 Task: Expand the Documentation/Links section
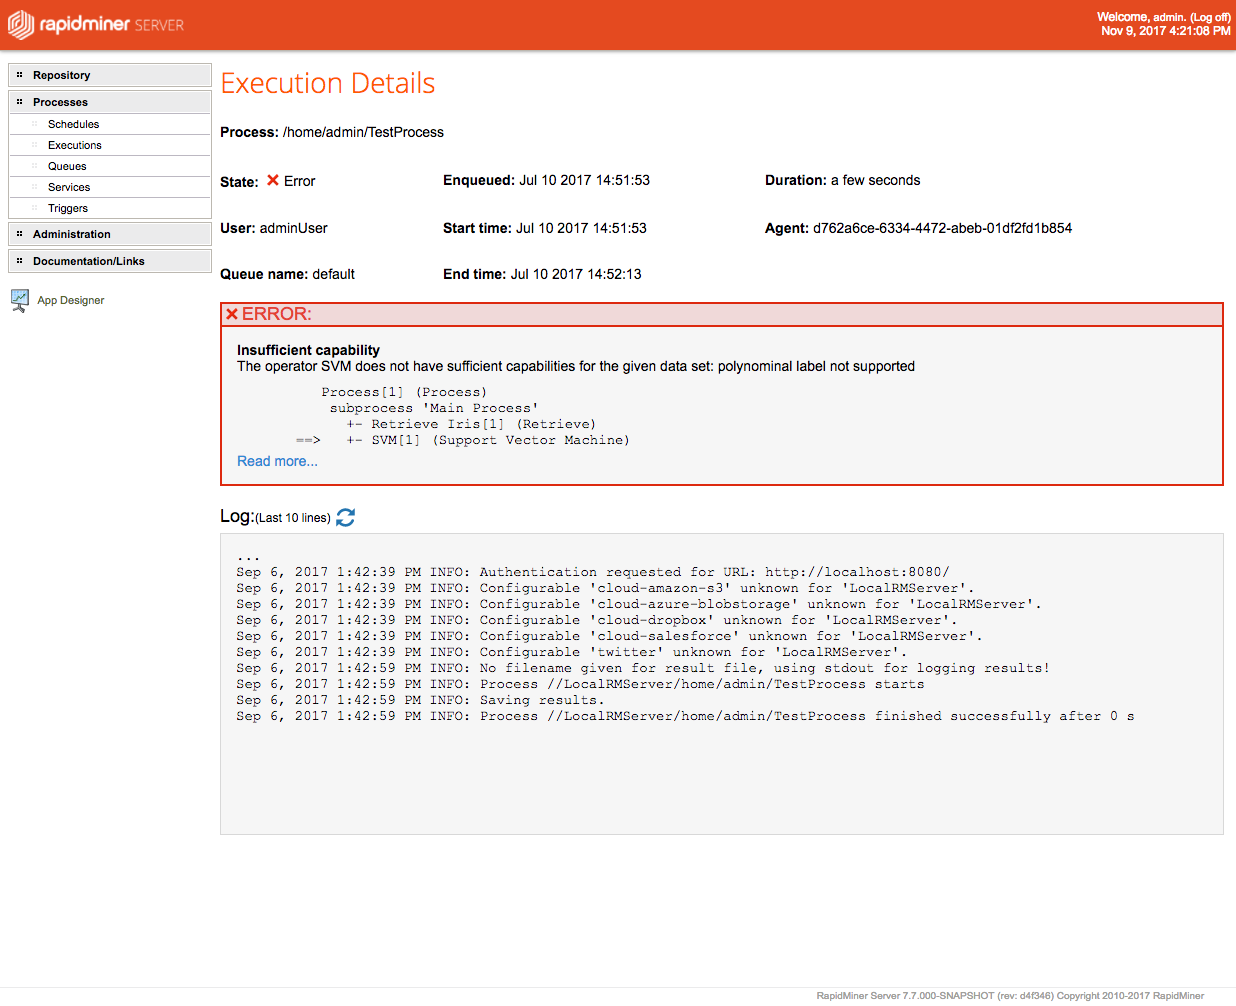click(x=110, y=261)
